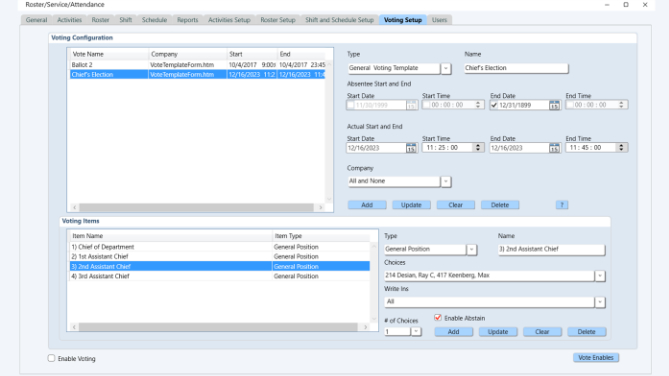
Task: Select the Ballot 2 vote row
Action: coord(198,65)
